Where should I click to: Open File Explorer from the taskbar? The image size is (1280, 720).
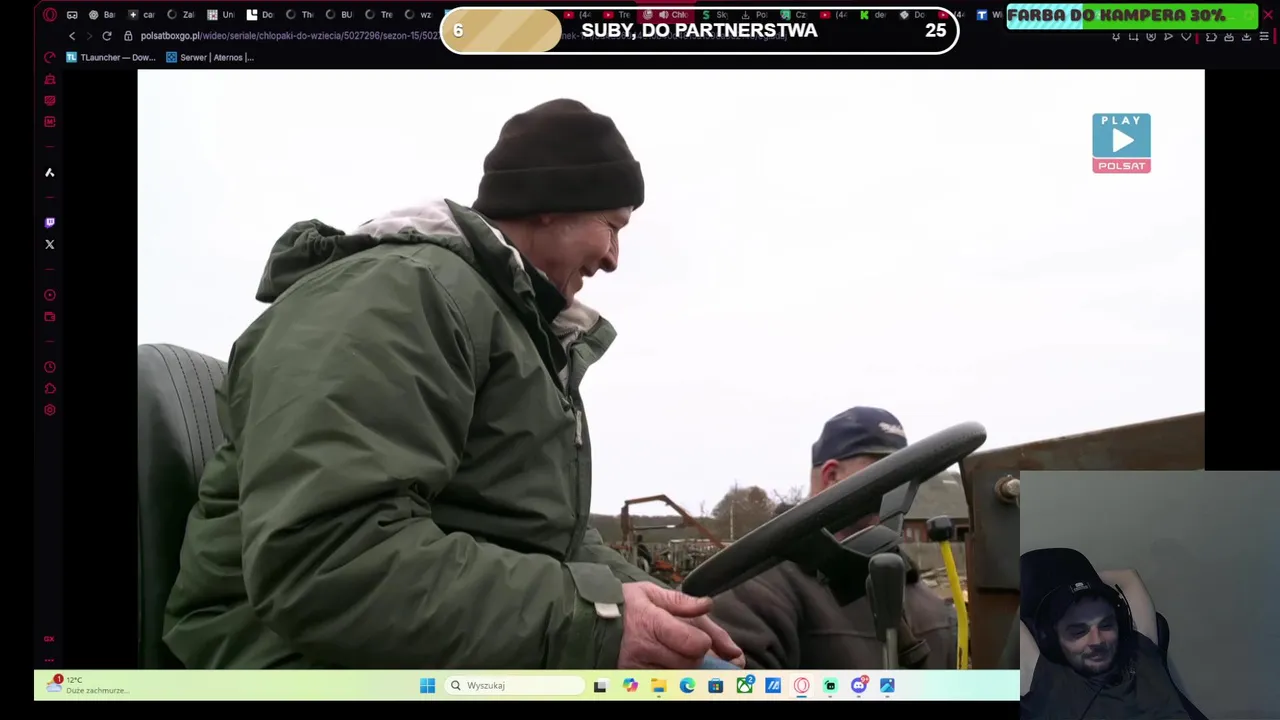click(x=658, y=685)
